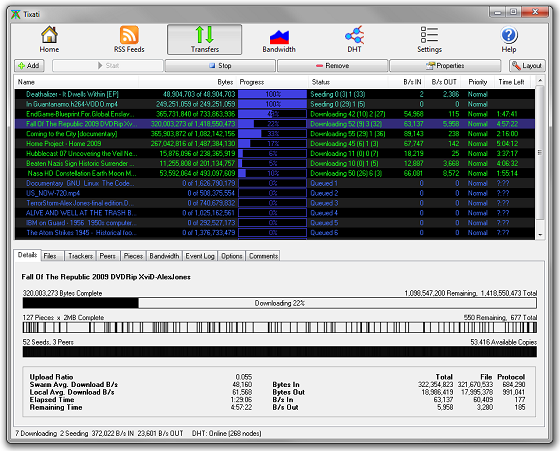Click the Remaining Time label
The image size is (560, 451).
(56, 407)
